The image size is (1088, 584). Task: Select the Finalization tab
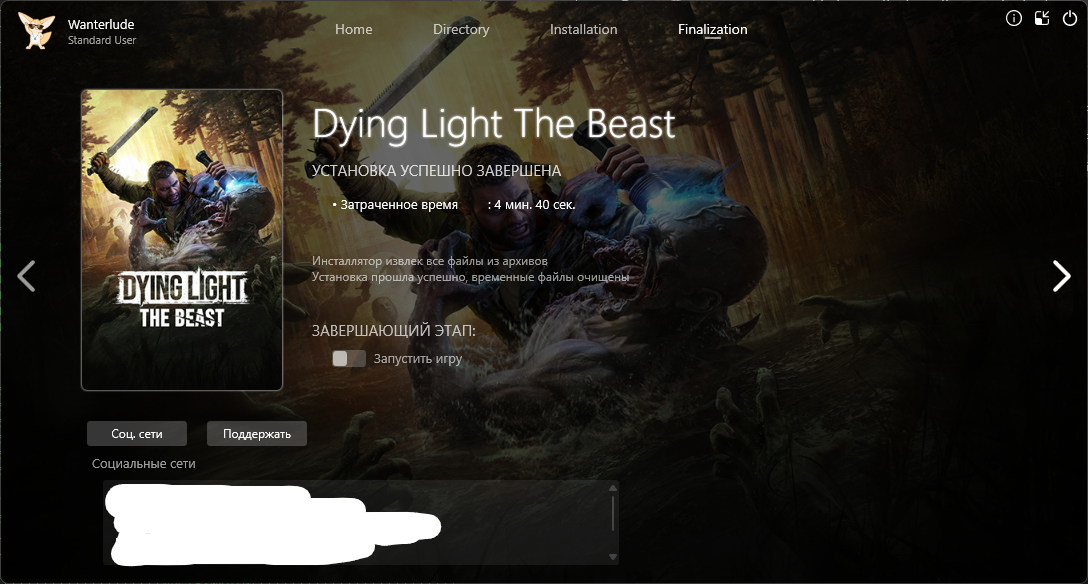(713, 29)
